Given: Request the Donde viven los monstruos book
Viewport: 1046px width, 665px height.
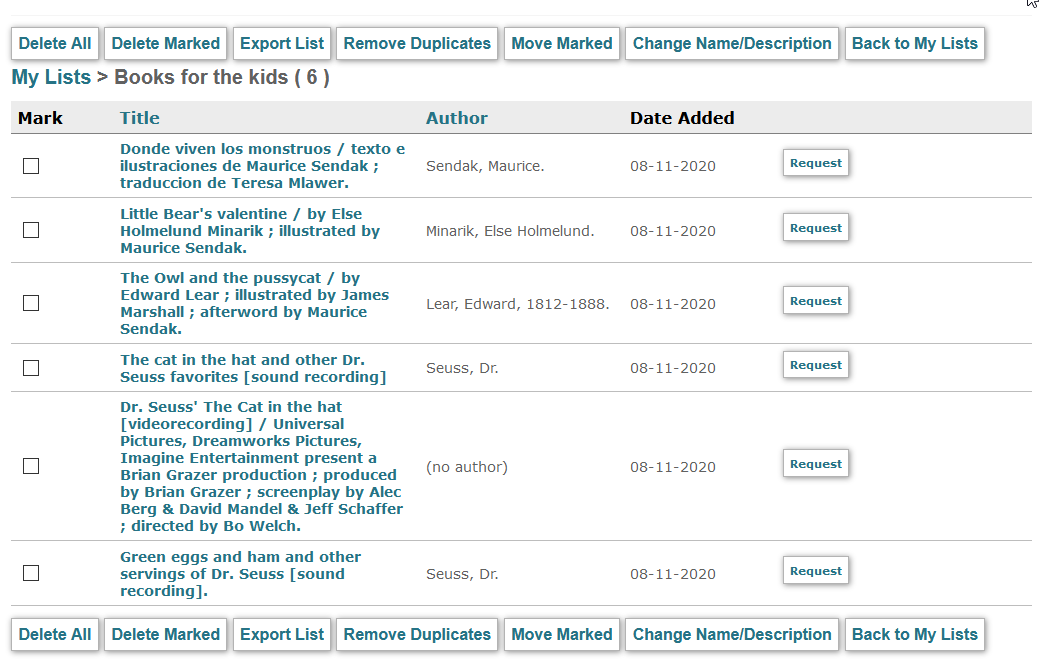Looking at the screenshot, I should pos(816,163).
